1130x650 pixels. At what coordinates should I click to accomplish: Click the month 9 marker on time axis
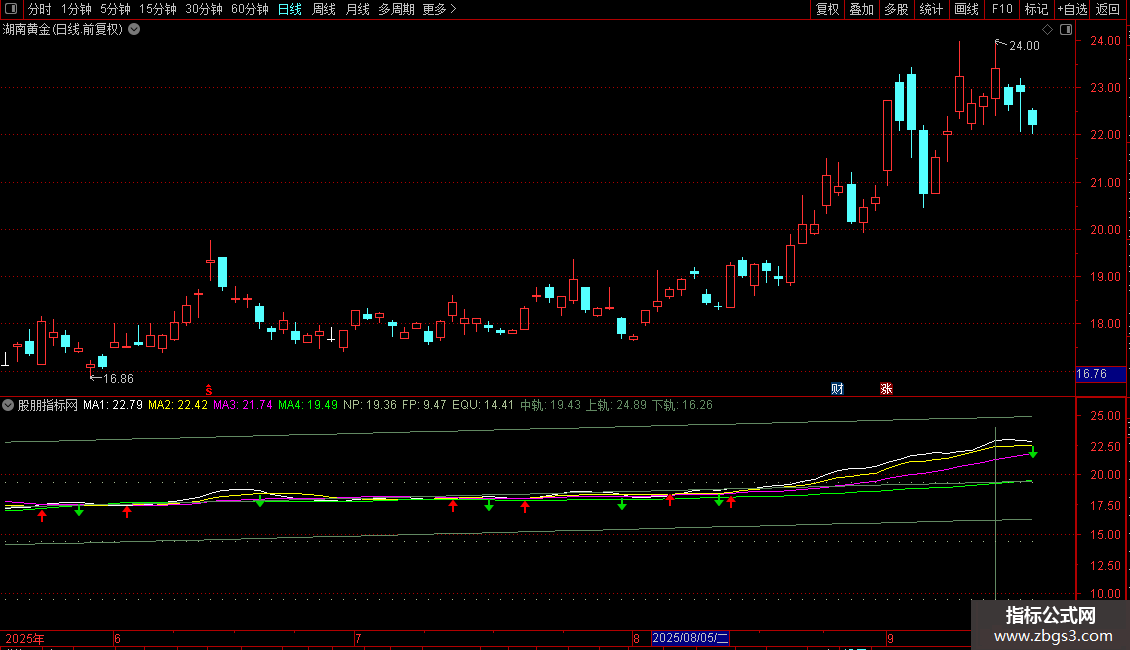890,638
